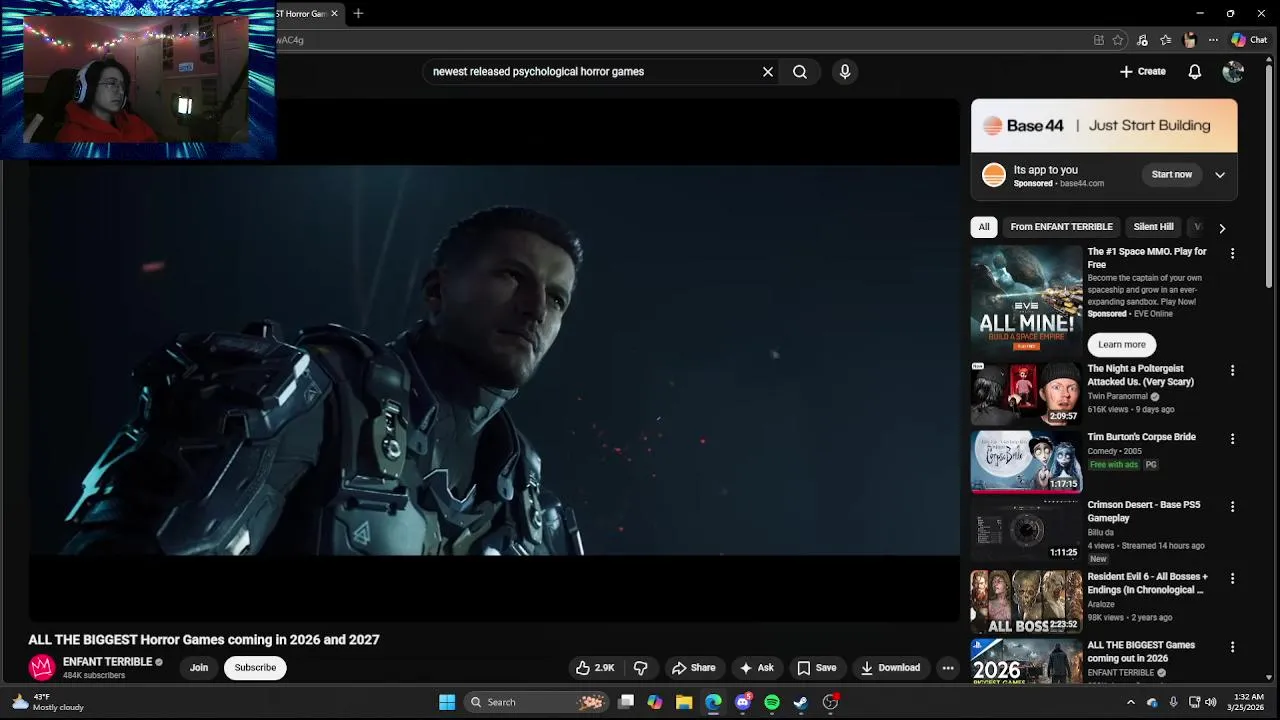
Task: Show more filter chips with right arrow
Action: pyautogui.click(x=1222, y=228)
